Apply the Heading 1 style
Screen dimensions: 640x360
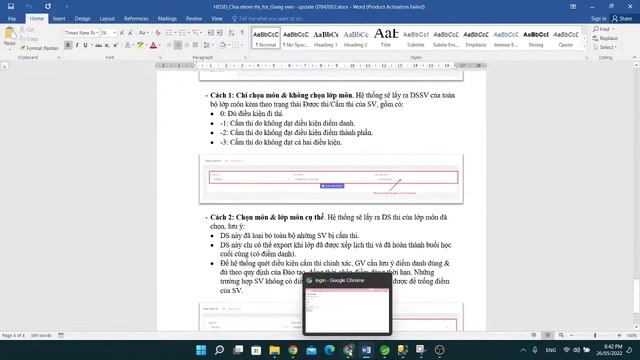(326, 38)
